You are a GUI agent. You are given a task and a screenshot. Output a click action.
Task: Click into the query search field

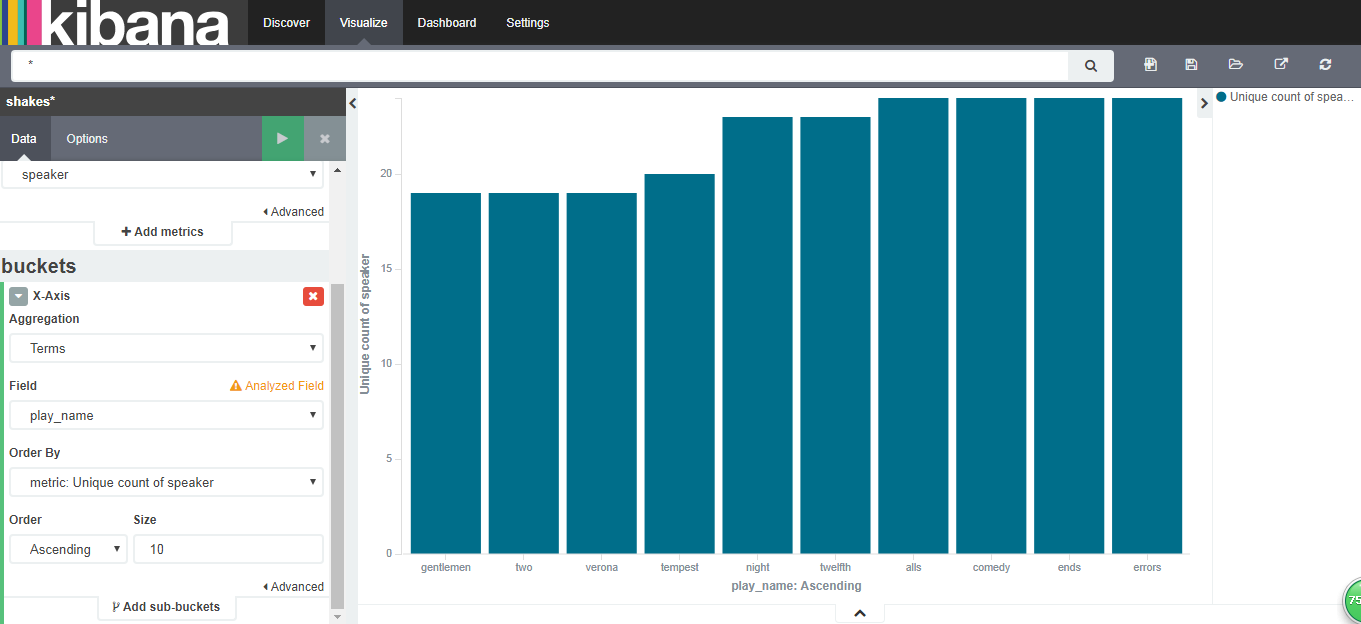point(540,66)
